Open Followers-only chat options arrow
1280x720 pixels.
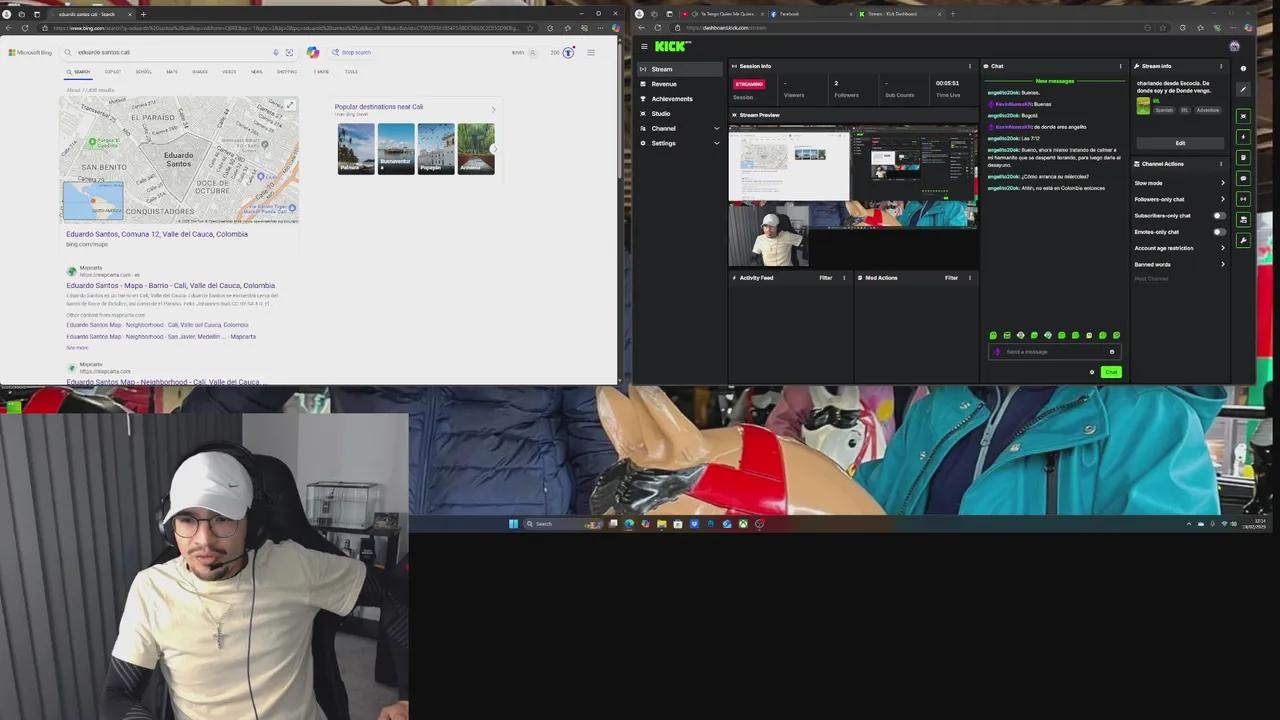(x=1222, y=199)
